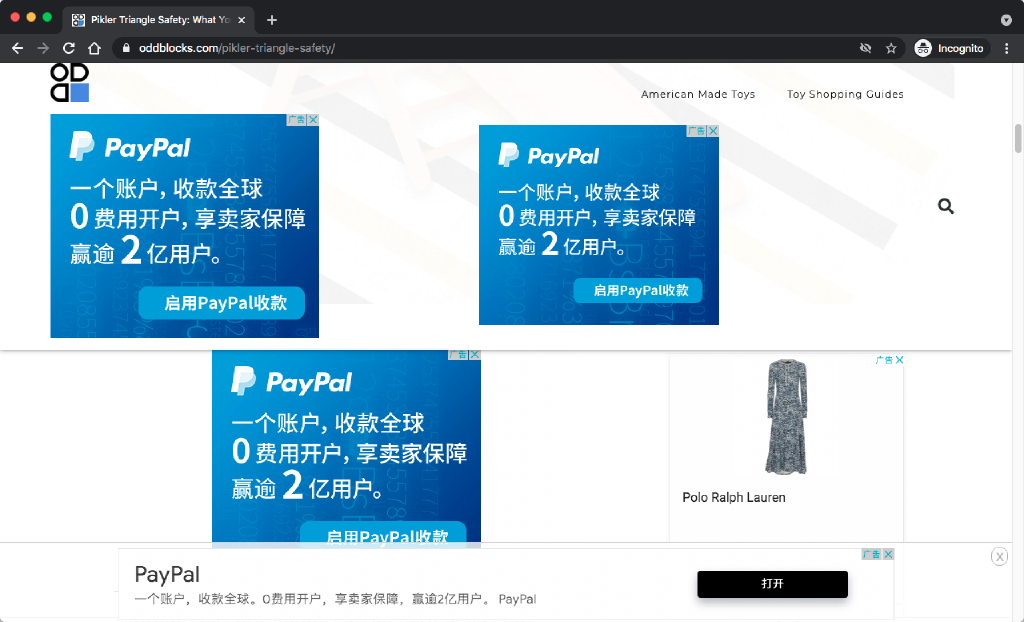Viewport: 1024px width, 622px height.
Task: Close the lower PayPal ad in the article area
Action: 475,355
